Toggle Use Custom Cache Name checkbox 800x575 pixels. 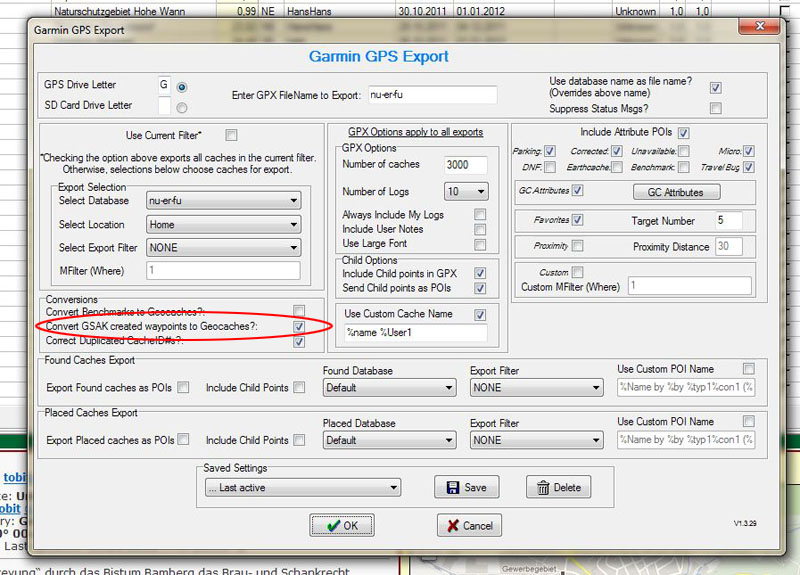coord(480,315)
